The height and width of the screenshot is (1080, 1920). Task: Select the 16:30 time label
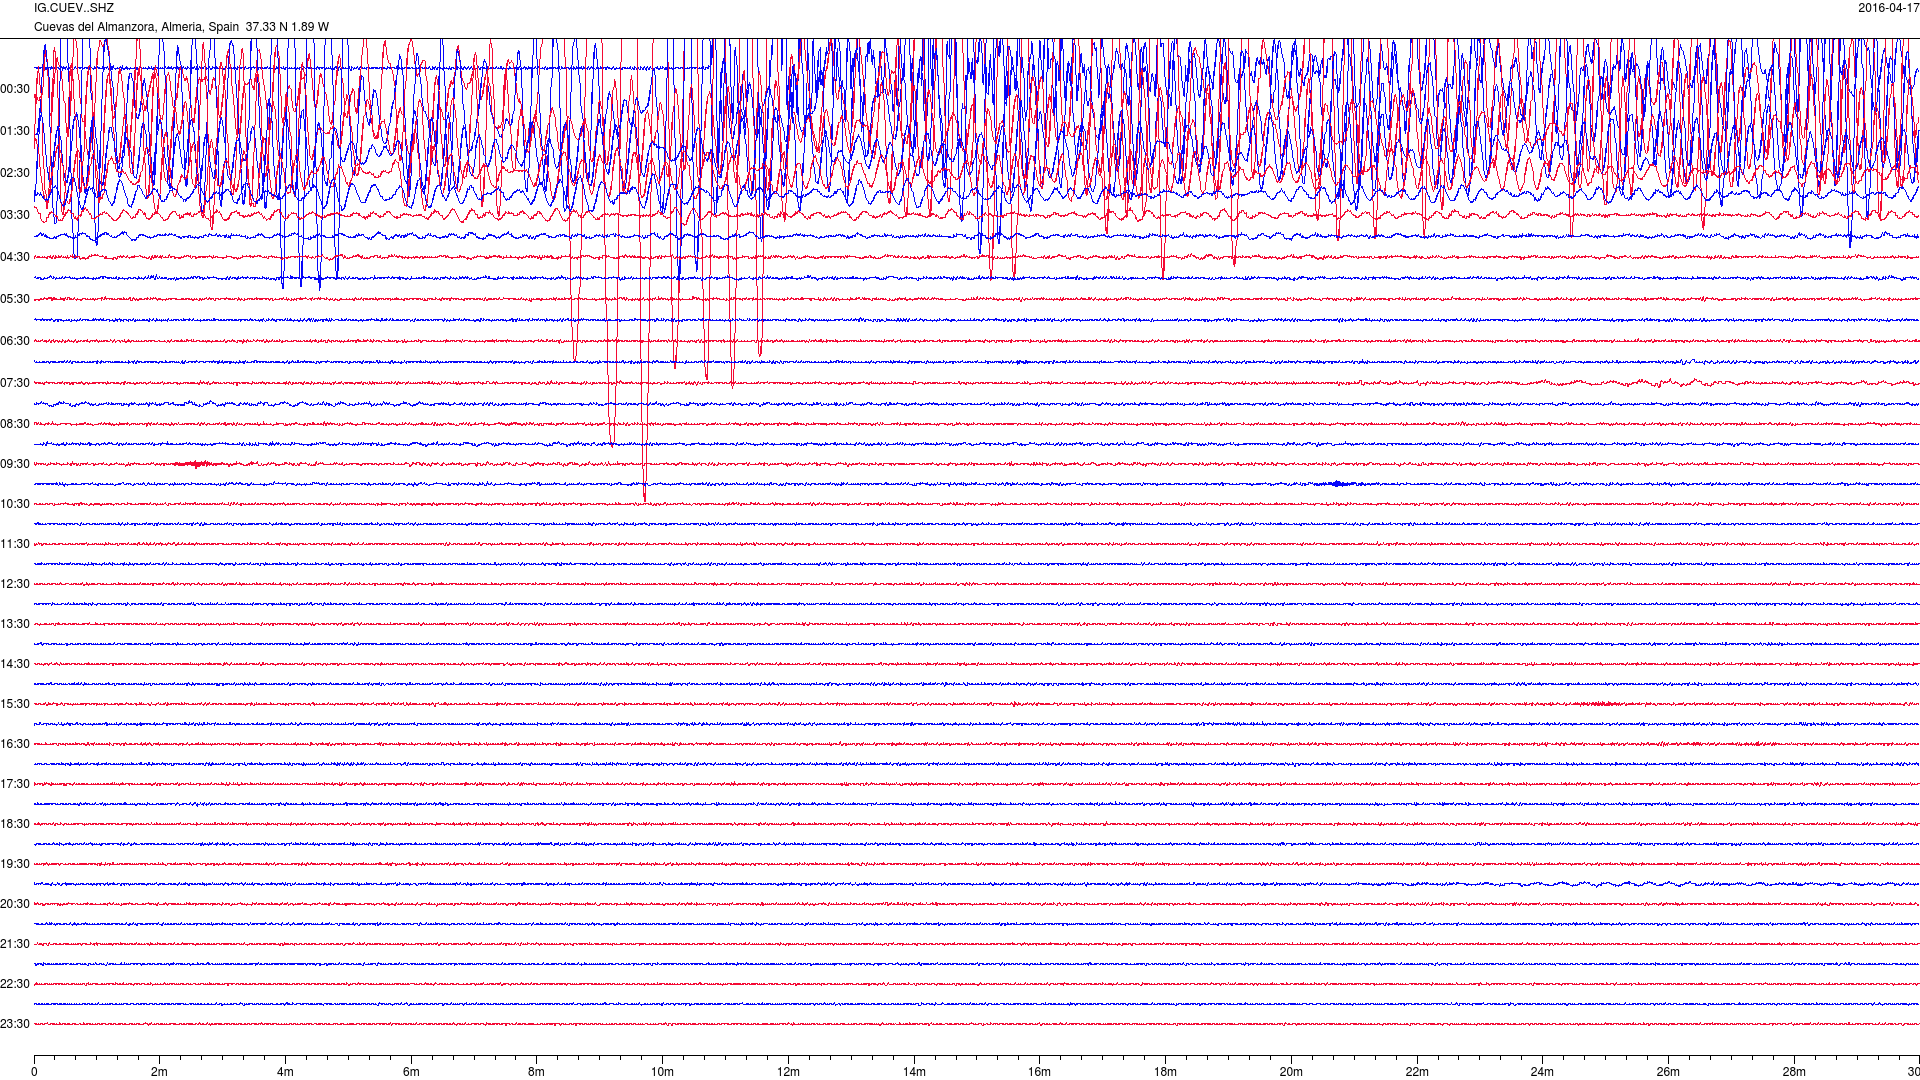point(15,744)
